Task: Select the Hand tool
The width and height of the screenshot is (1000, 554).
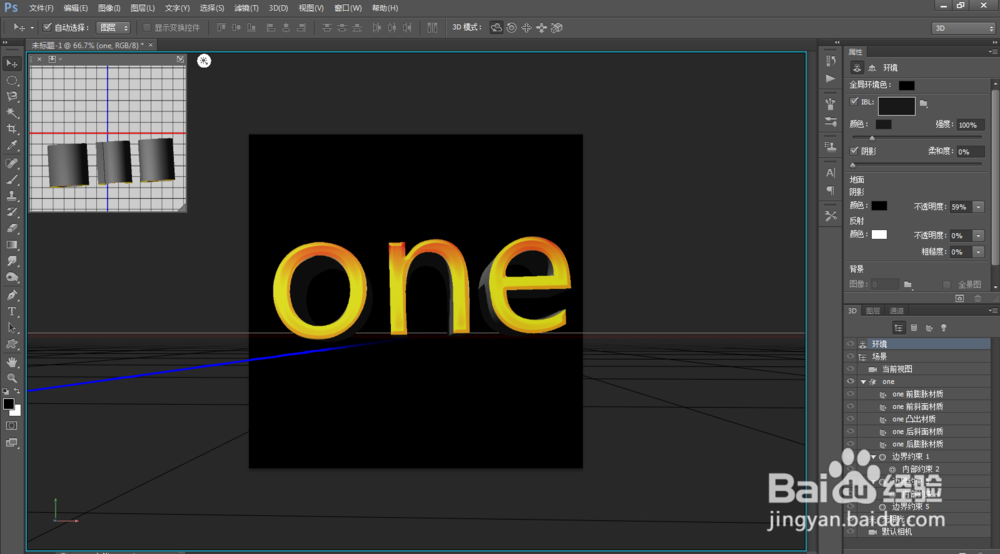Action: (11, 361)
